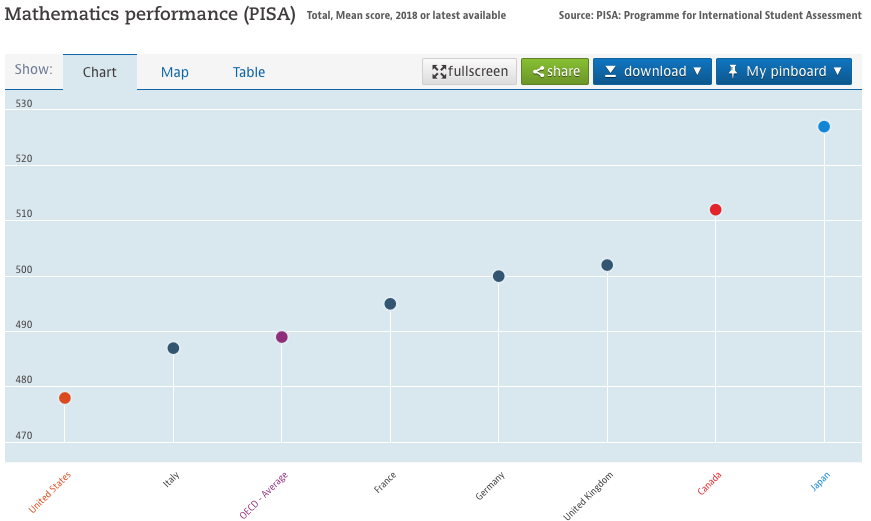Image resolution: width=871 pixels, height=521 pixels.
Task: Click the United Kingdom data point
Action: click(607, 265)
